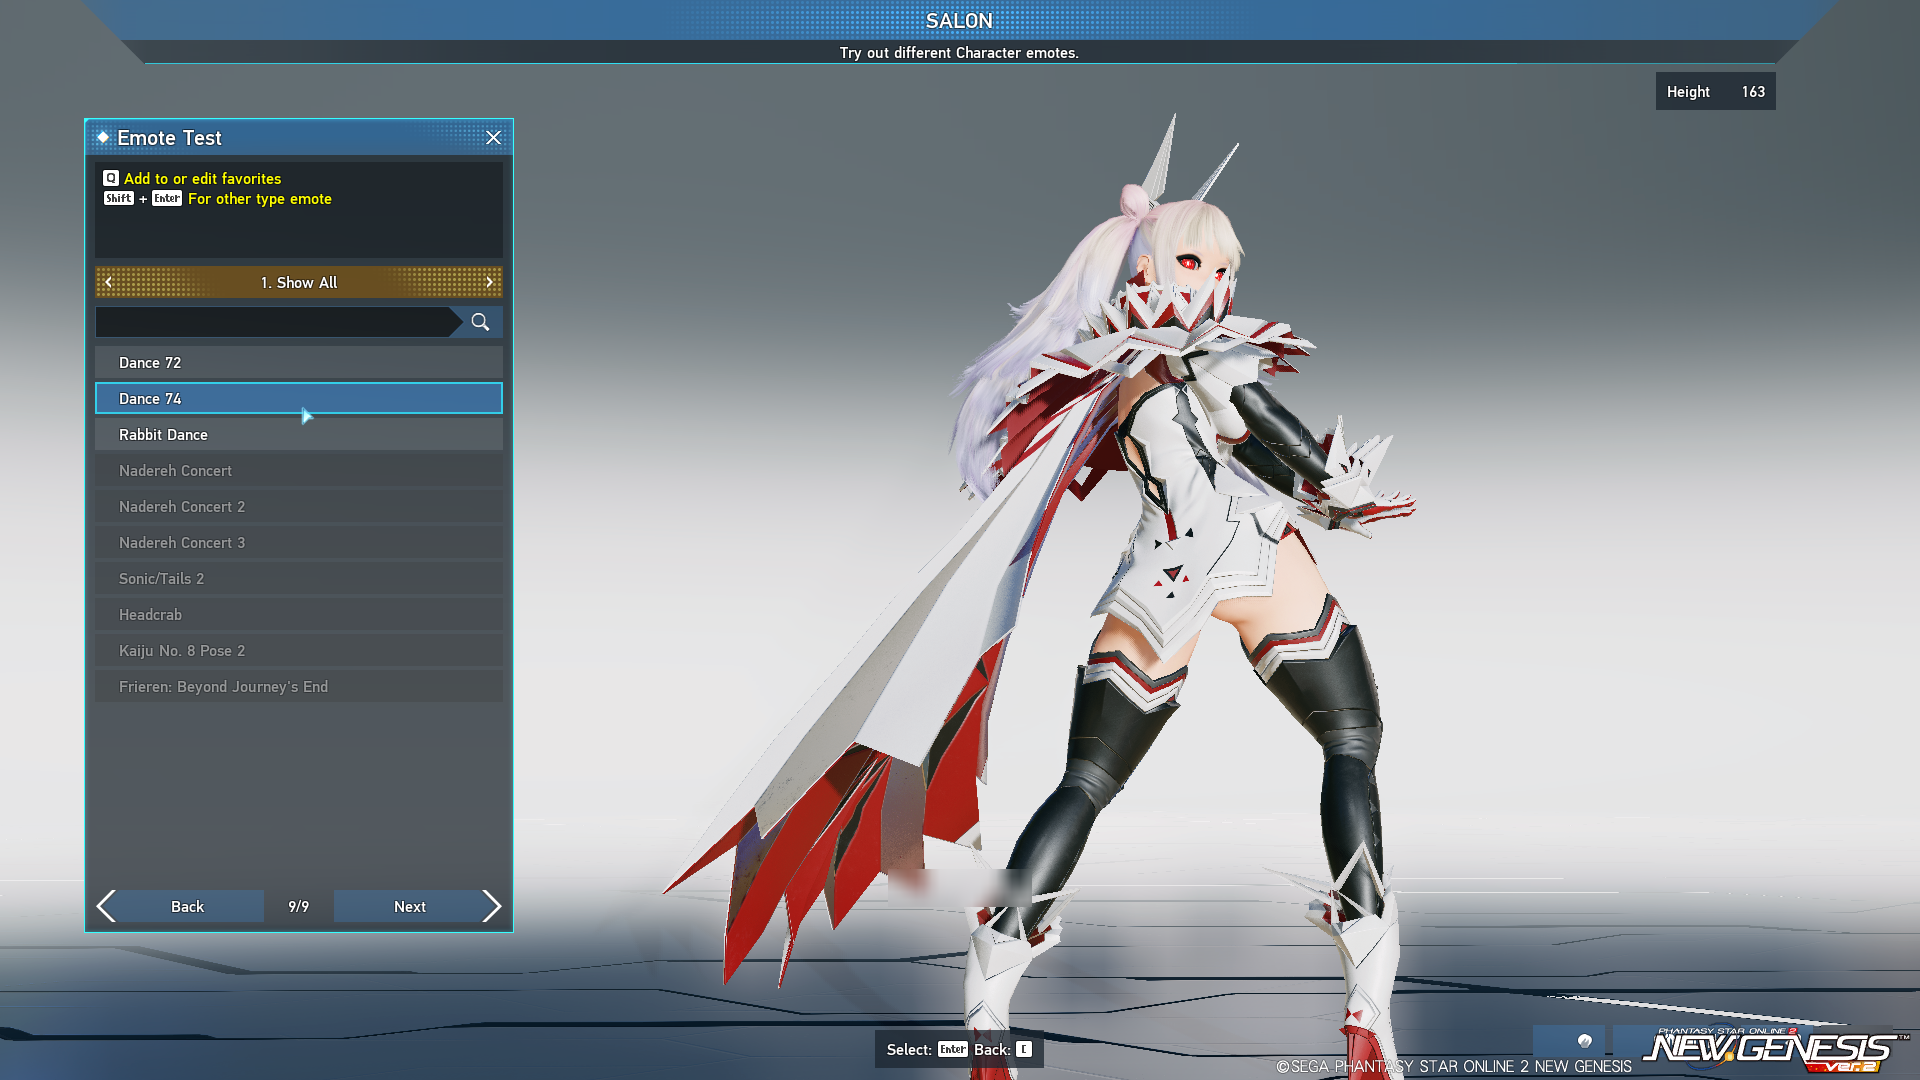Click the Emote Test diamond icon
The width and height of the screenshot is (1920, 1080).
pos(103,137)
